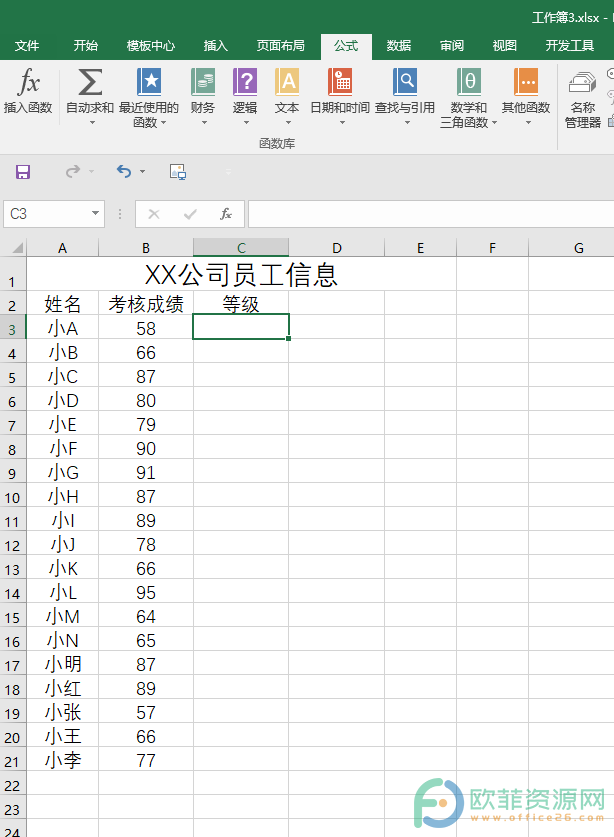
Task: Select the cell containing 小王
Action: 62,736
